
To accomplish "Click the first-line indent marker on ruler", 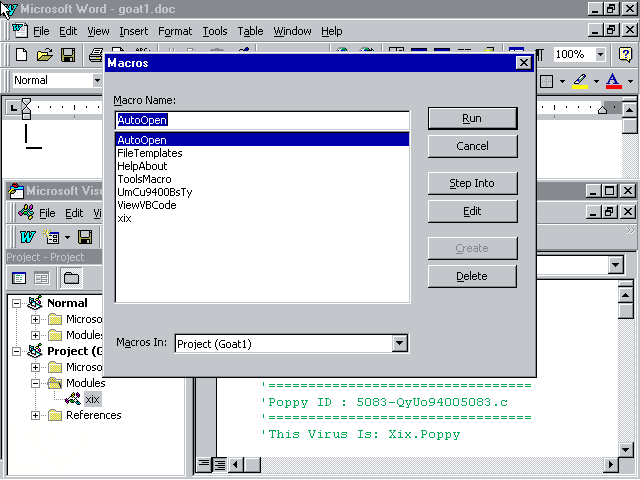I will tap(26, 102).
